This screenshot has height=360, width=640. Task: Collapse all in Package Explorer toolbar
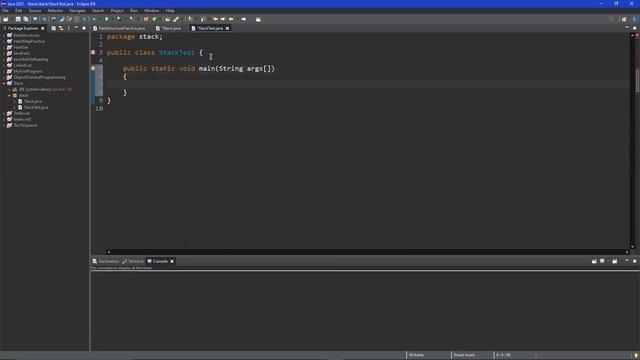53,28
